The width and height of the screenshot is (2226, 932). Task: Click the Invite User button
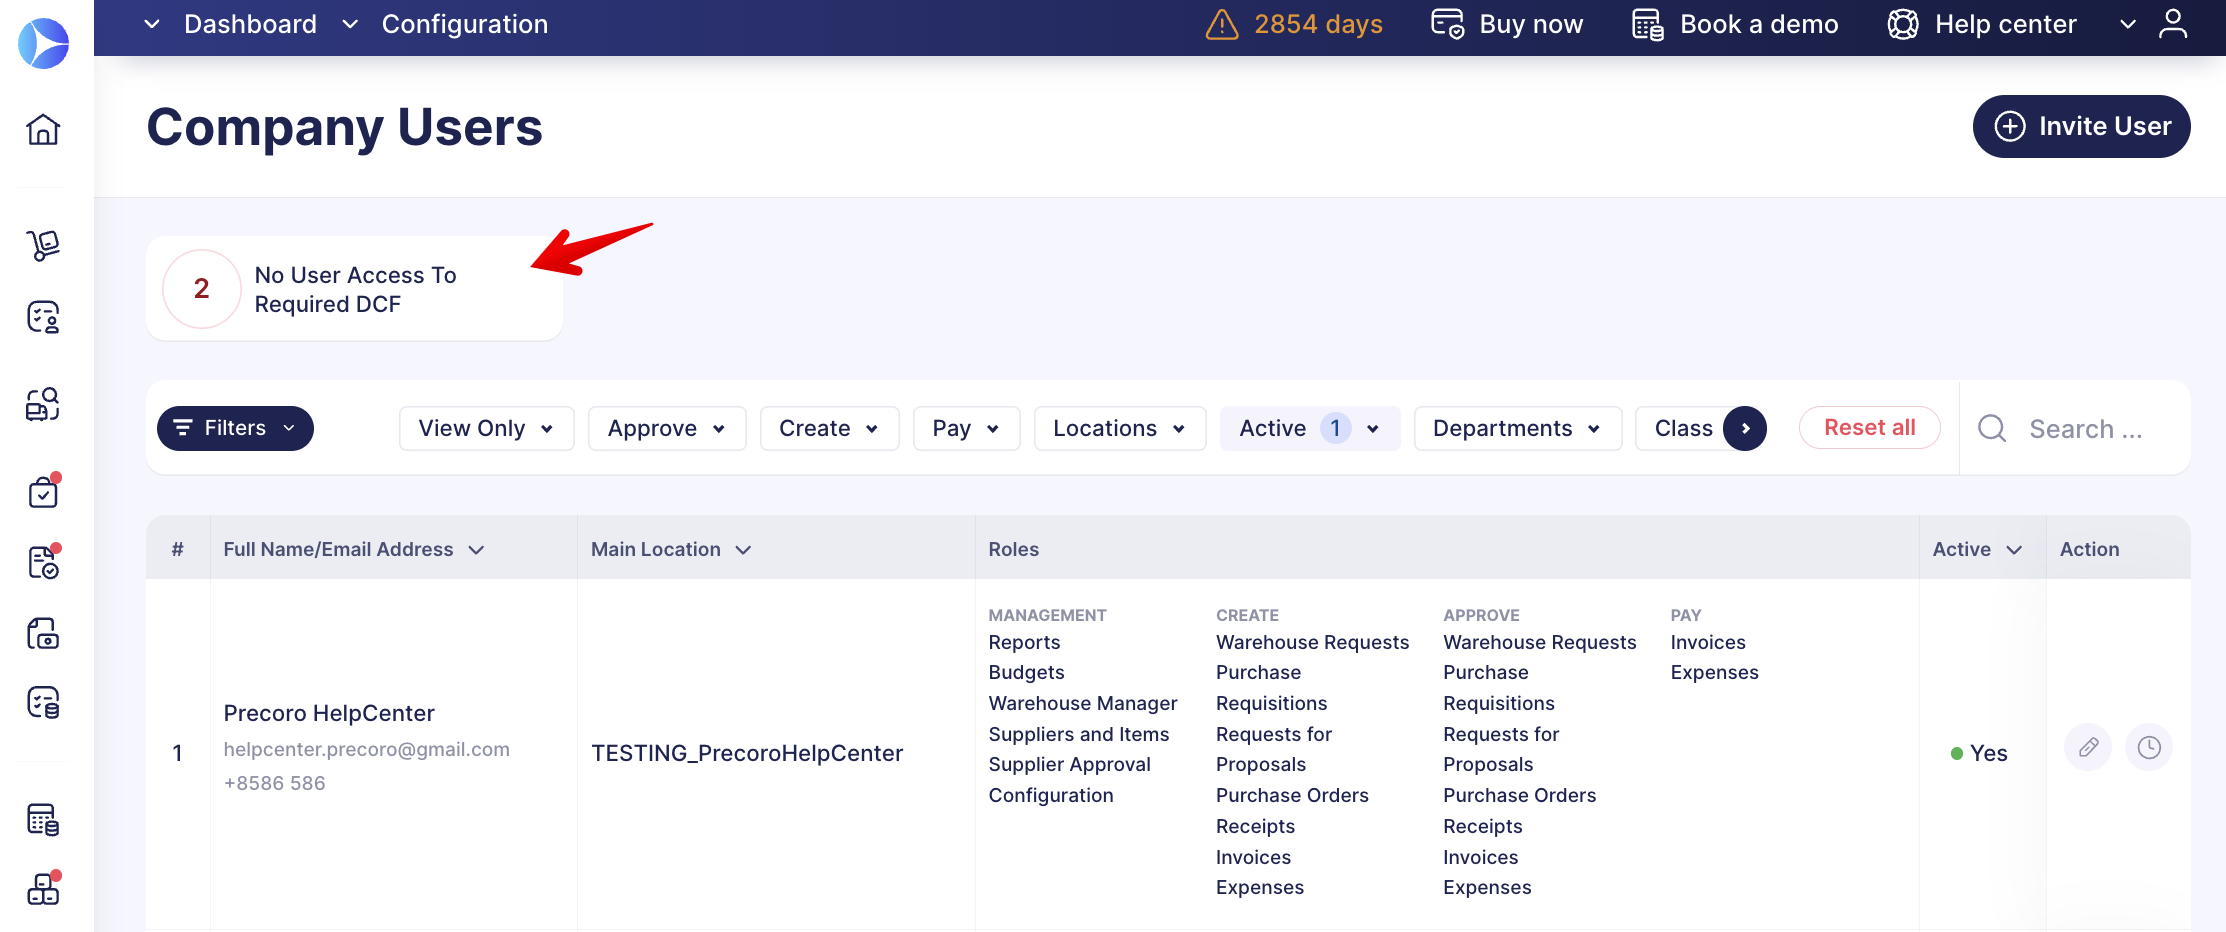2081,126
